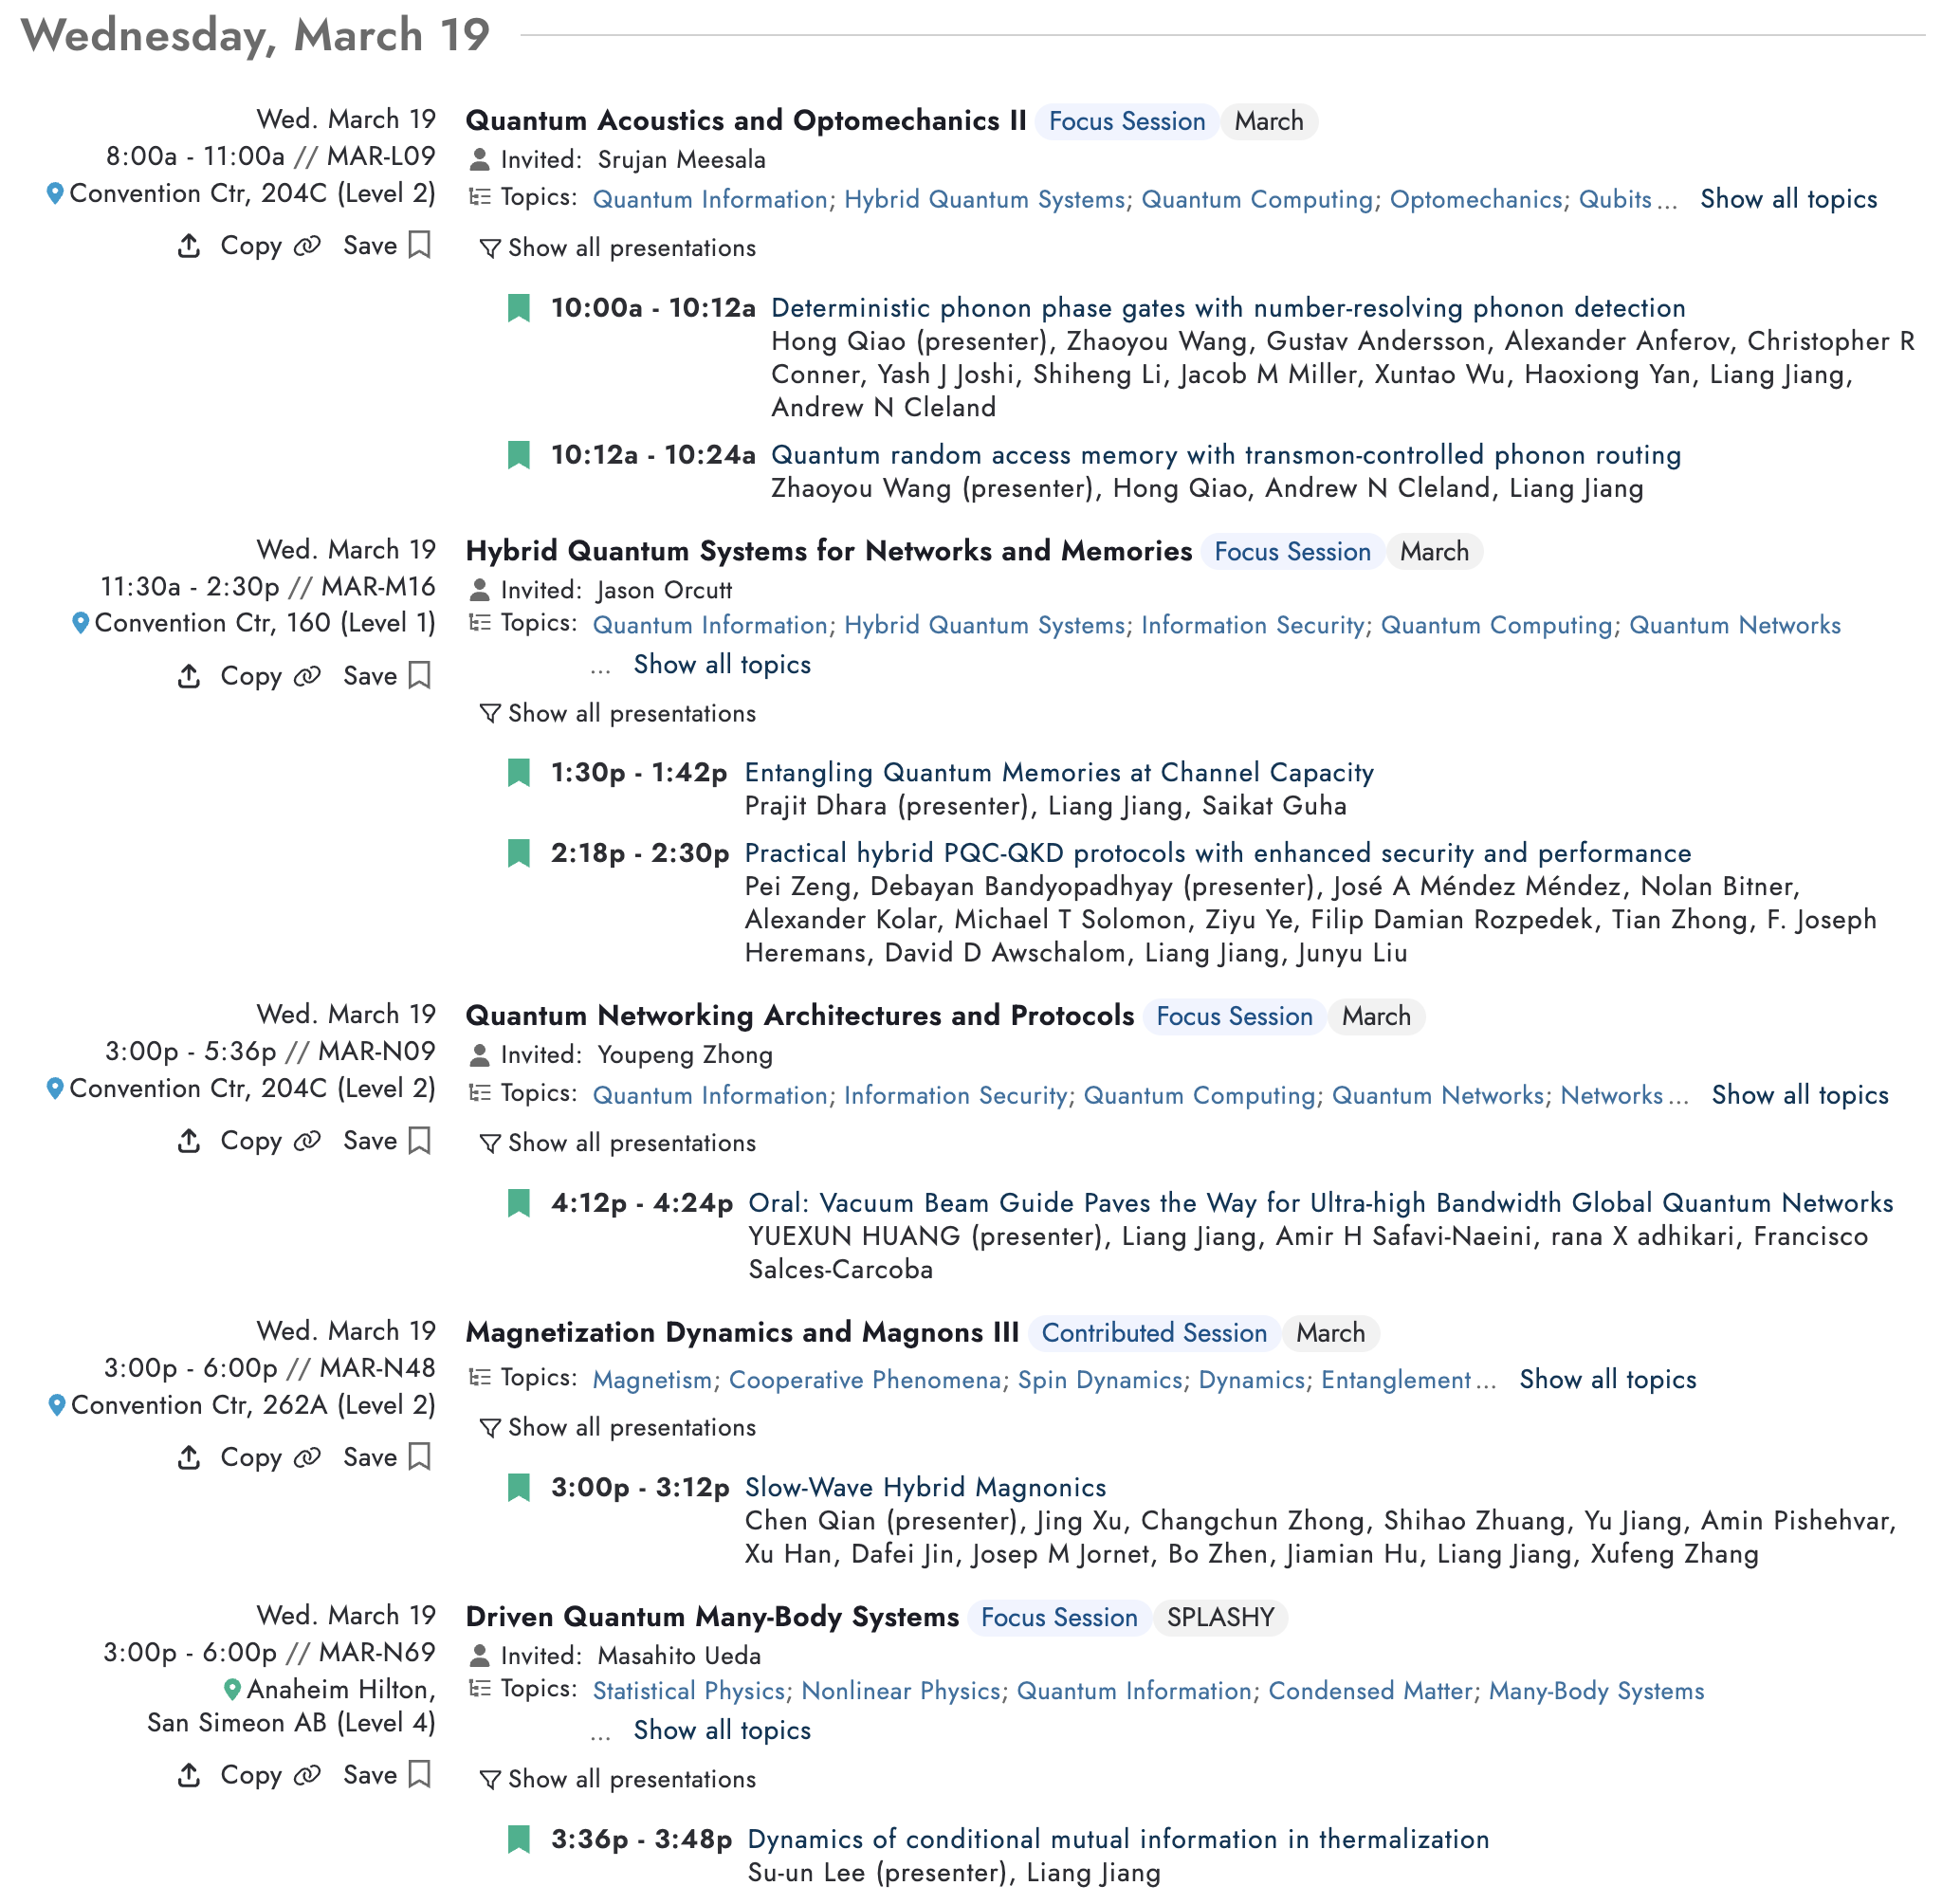Click share icon for Driven Quantum Many-Body session
The width and height of the screenshot is (1942, 1904).
pyautogui.click(x=189, y=1775)
